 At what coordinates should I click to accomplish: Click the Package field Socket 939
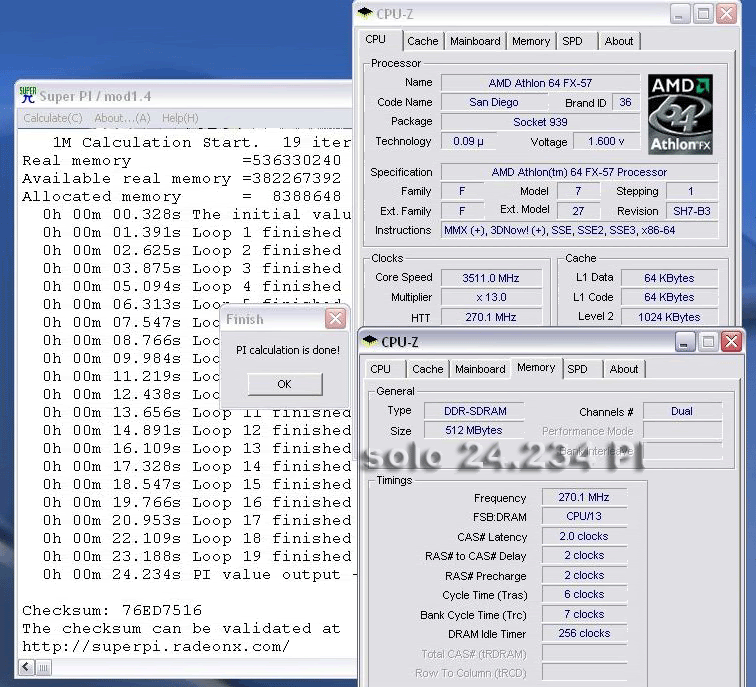pos(540,122)
